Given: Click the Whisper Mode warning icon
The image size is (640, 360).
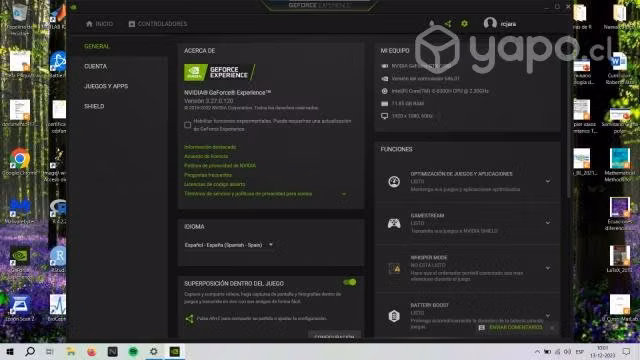Looking at the screenshot, I should [394, 269].
